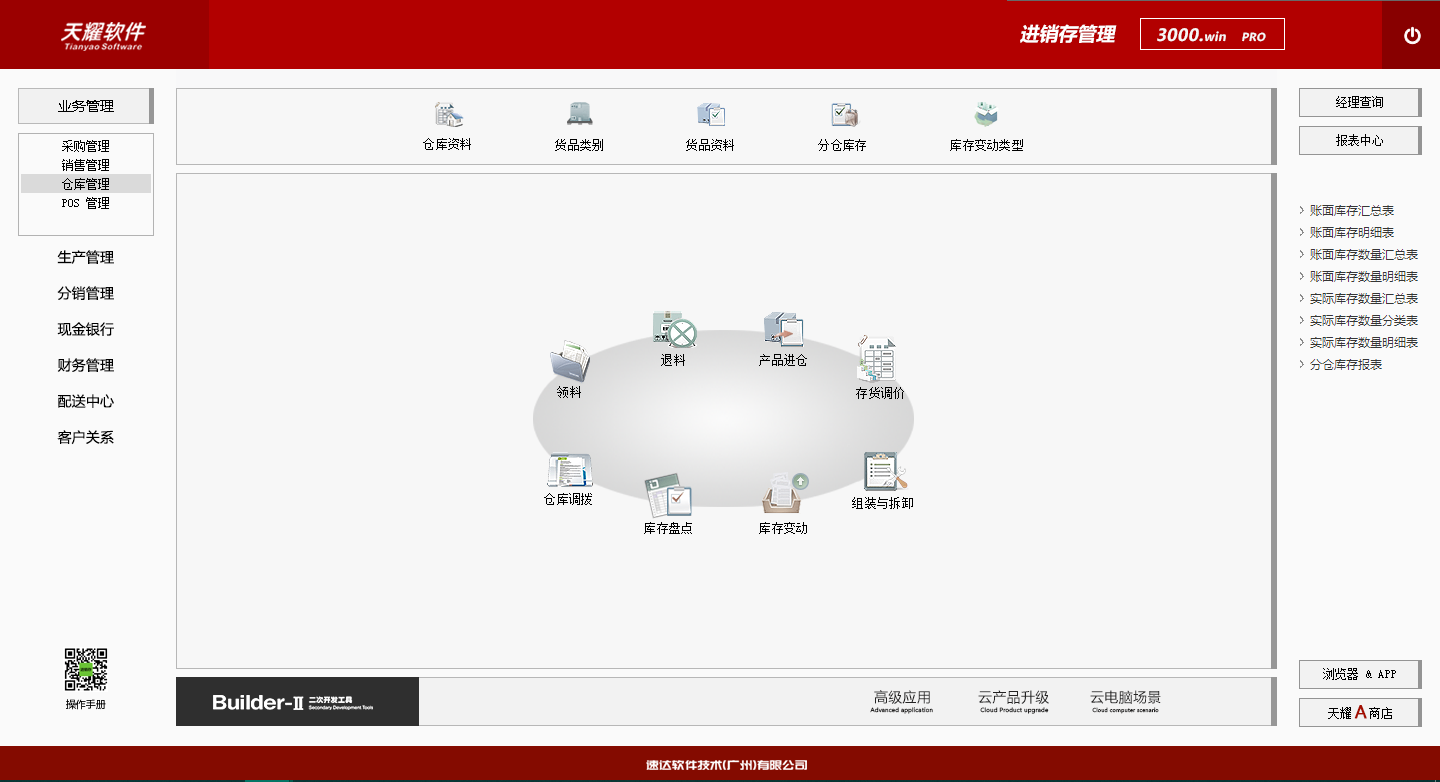Select POS 管理 in the sidebar list
This screenshot has height=782, width=1440.
point(86,203)
